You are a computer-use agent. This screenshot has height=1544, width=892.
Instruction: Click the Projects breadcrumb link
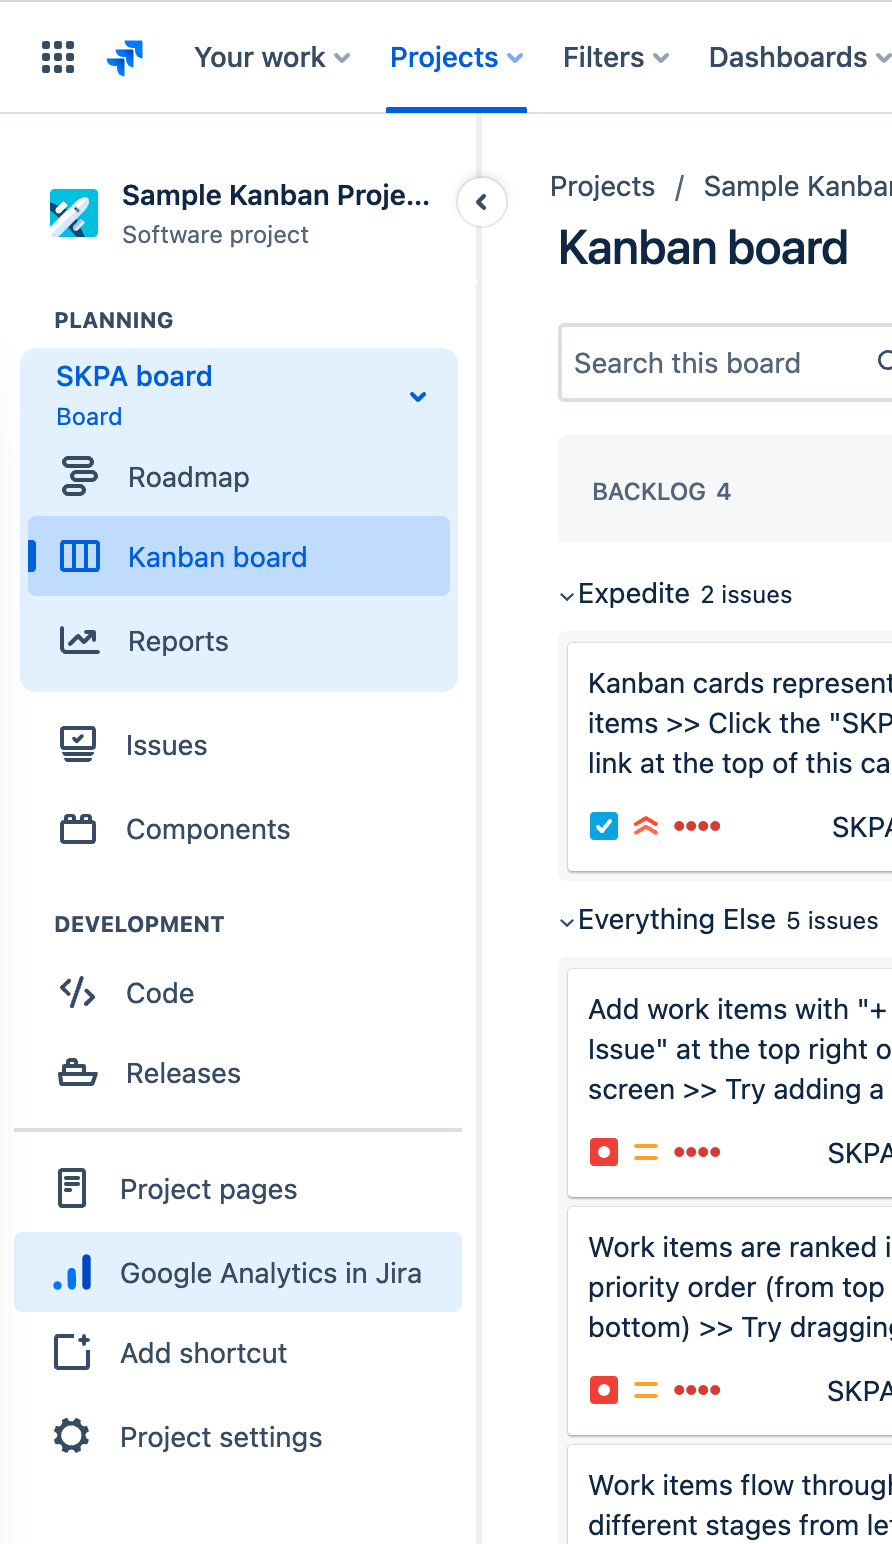point(602,187)
